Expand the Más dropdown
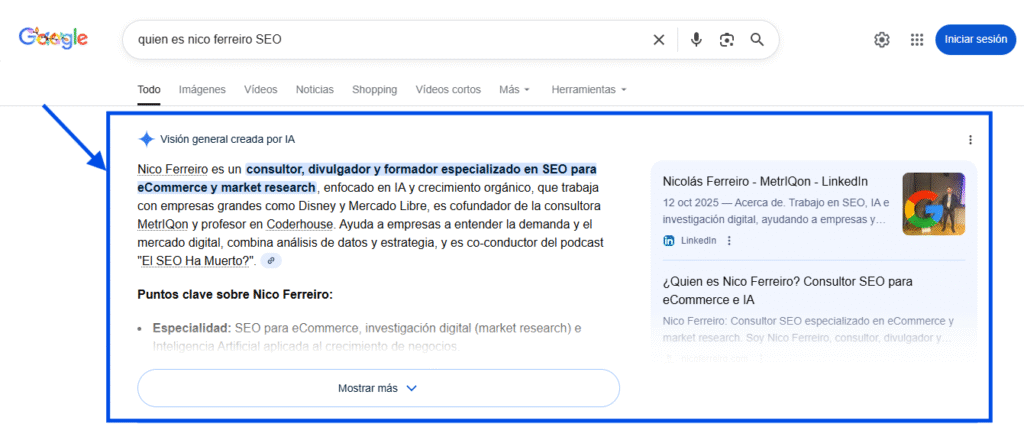Viewport: 1024px width, 424px height. pyautogui.click(x=514, y=90)
